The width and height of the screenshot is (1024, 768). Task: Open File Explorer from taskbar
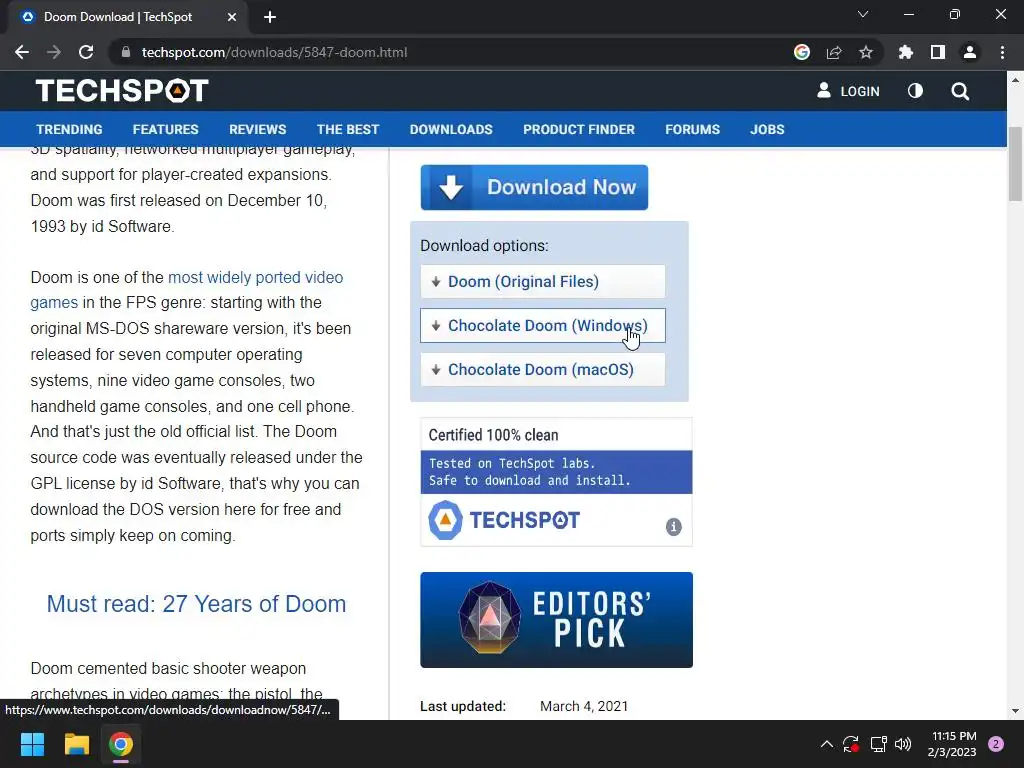tap(76, 744)
